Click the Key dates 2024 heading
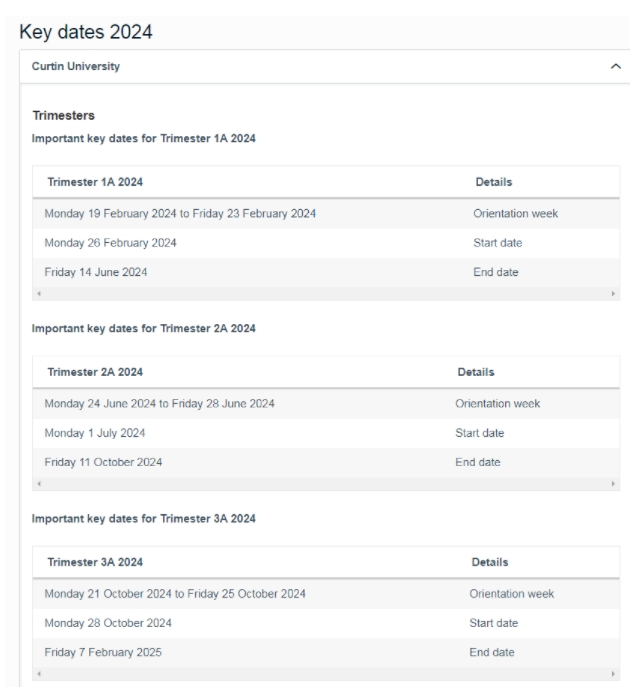 [x=86, y=32]
